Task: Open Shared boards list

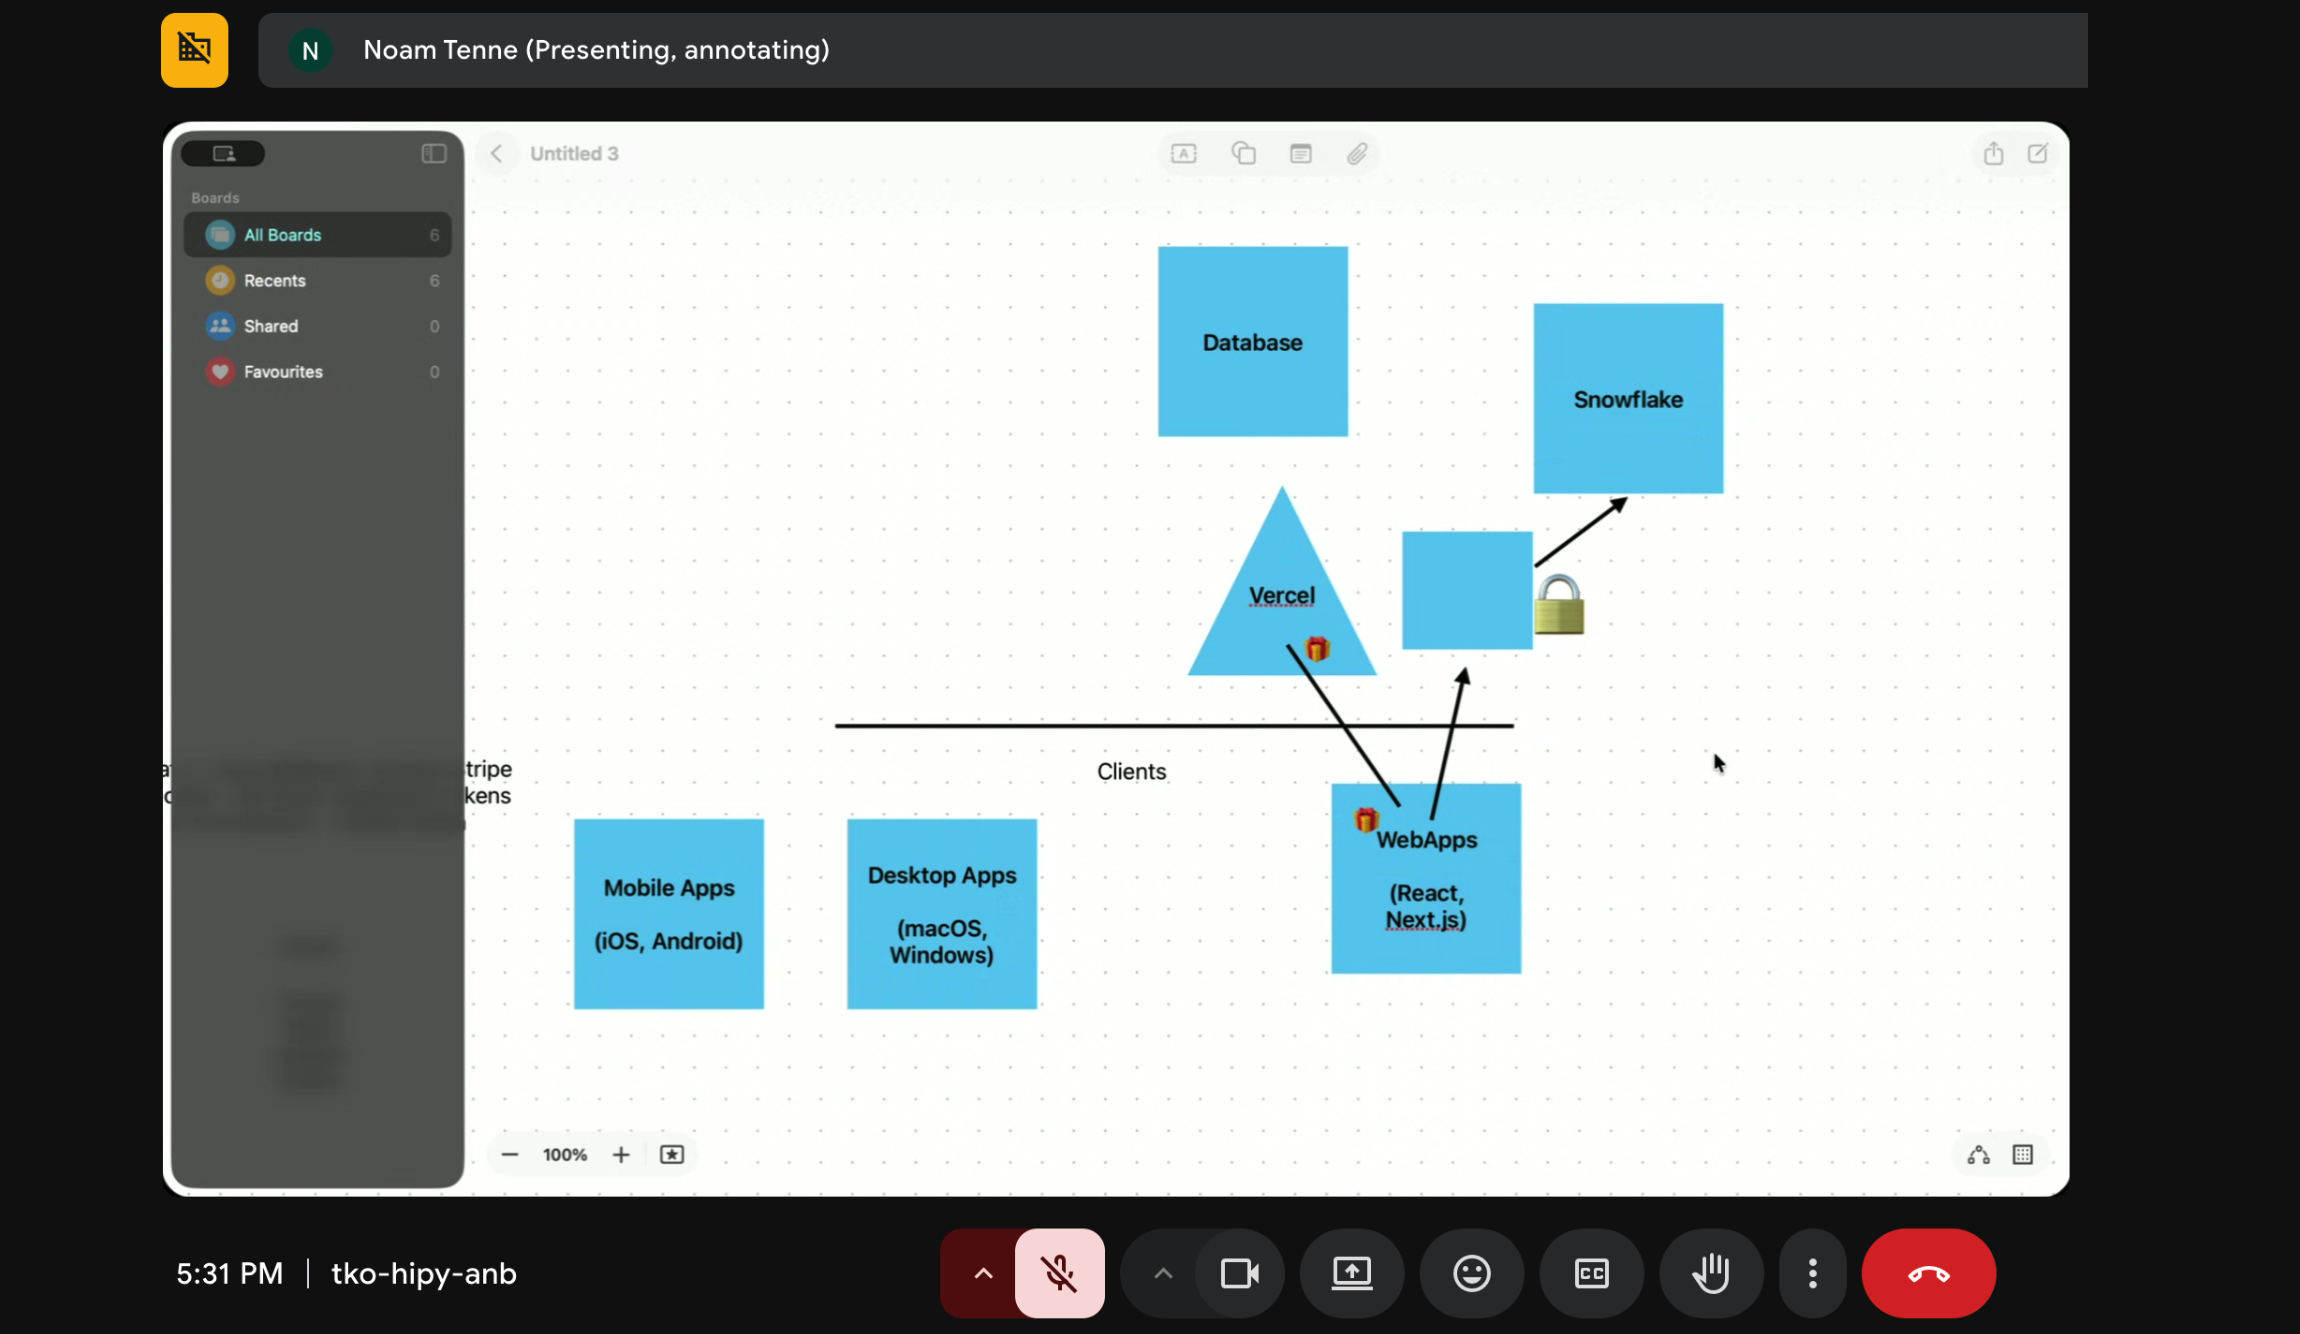Action: point(317,326)
